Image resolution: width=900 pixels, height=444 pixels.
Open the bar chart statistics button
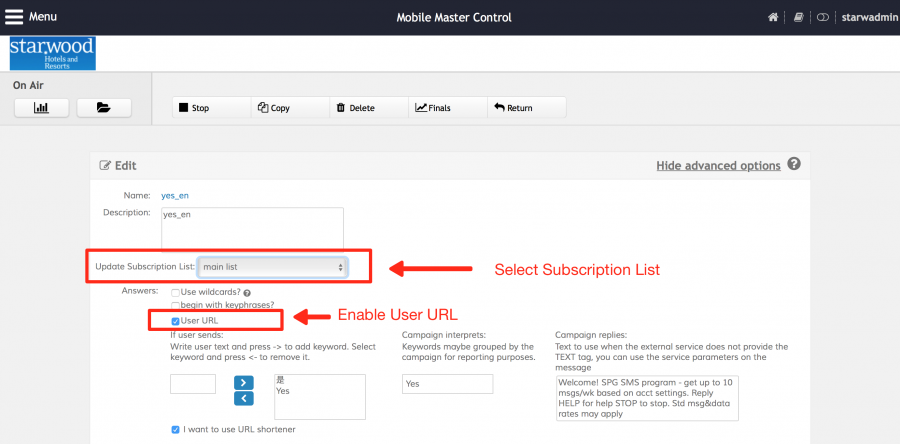[42, 107]
